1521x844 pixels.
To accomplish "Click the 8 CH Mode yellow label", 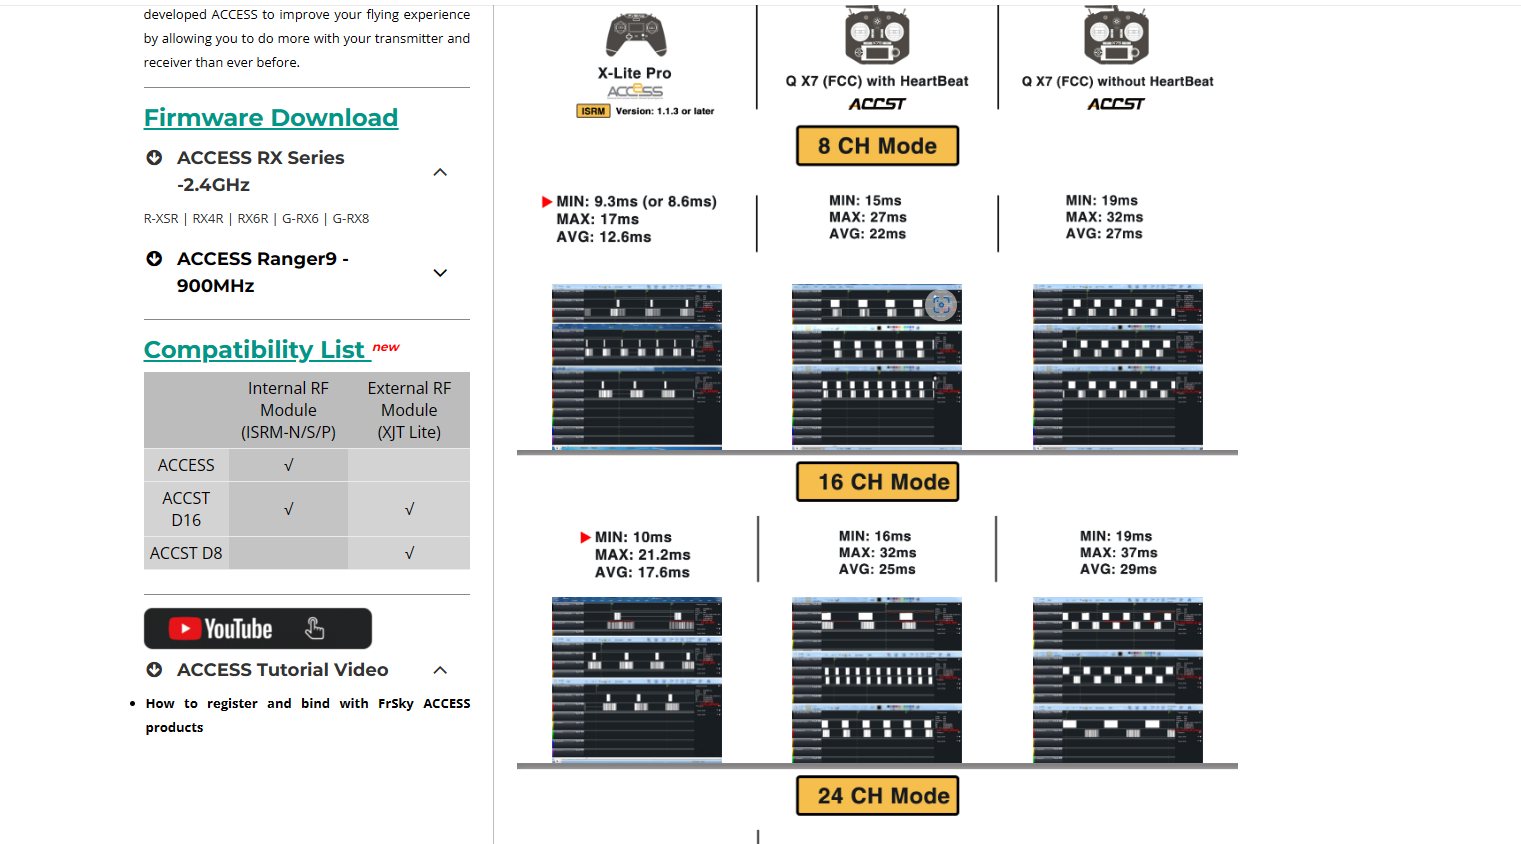I will point(877,146).
